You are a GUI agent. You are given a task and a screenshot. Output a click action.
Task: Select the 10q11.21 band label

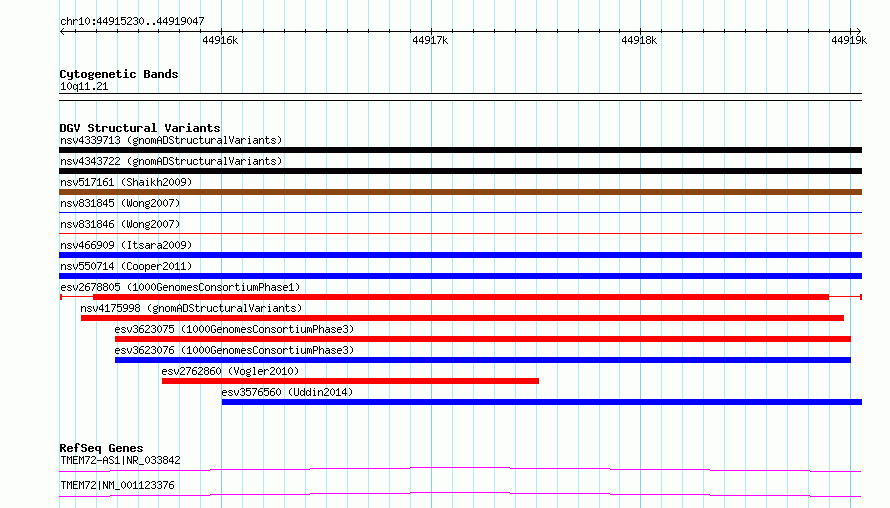84,86
